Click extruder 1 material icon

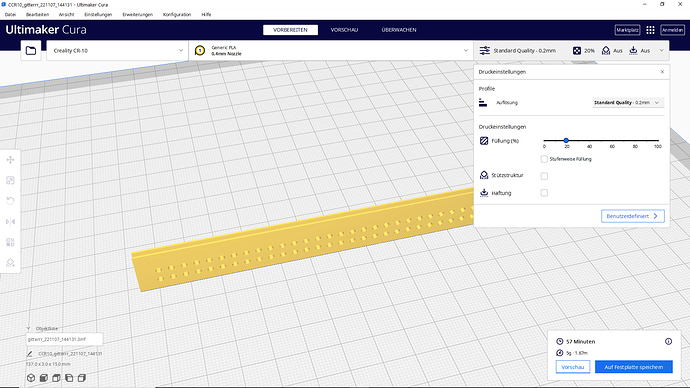coord(200,51)
